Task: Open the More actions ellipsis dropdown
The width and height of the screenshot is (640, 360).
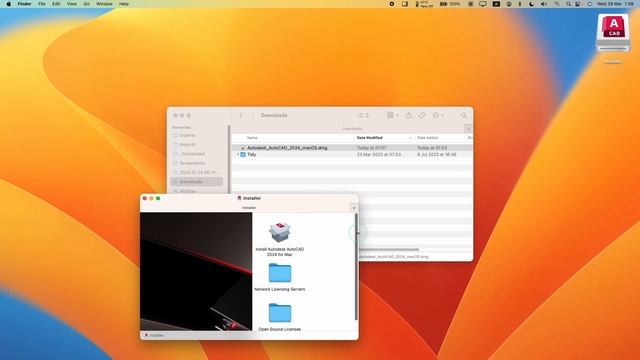Action: click(x=438, y=116)
